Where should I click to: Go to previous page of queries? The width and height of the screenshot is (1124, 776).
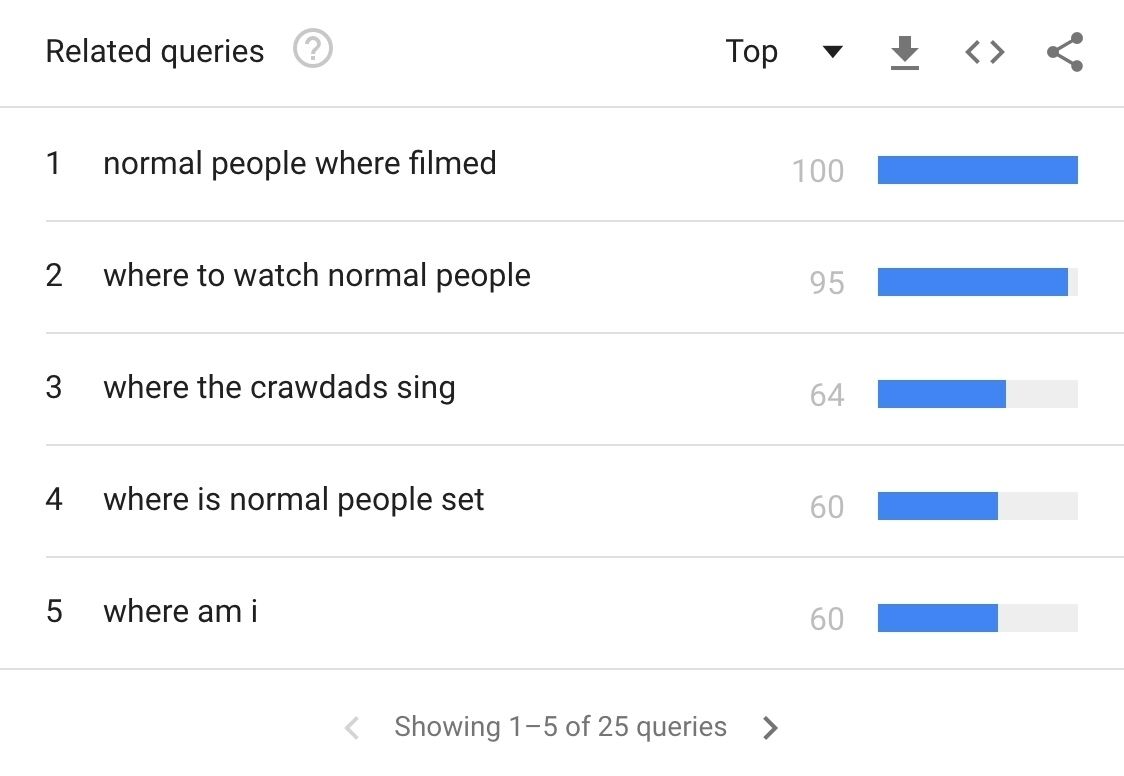[352, 728]
